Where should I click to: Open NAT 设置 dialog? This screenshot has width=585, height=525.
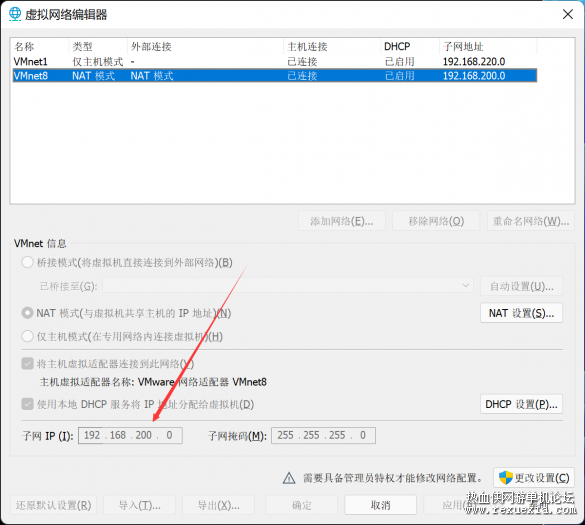pyautogui.click(x=521, y=313)
